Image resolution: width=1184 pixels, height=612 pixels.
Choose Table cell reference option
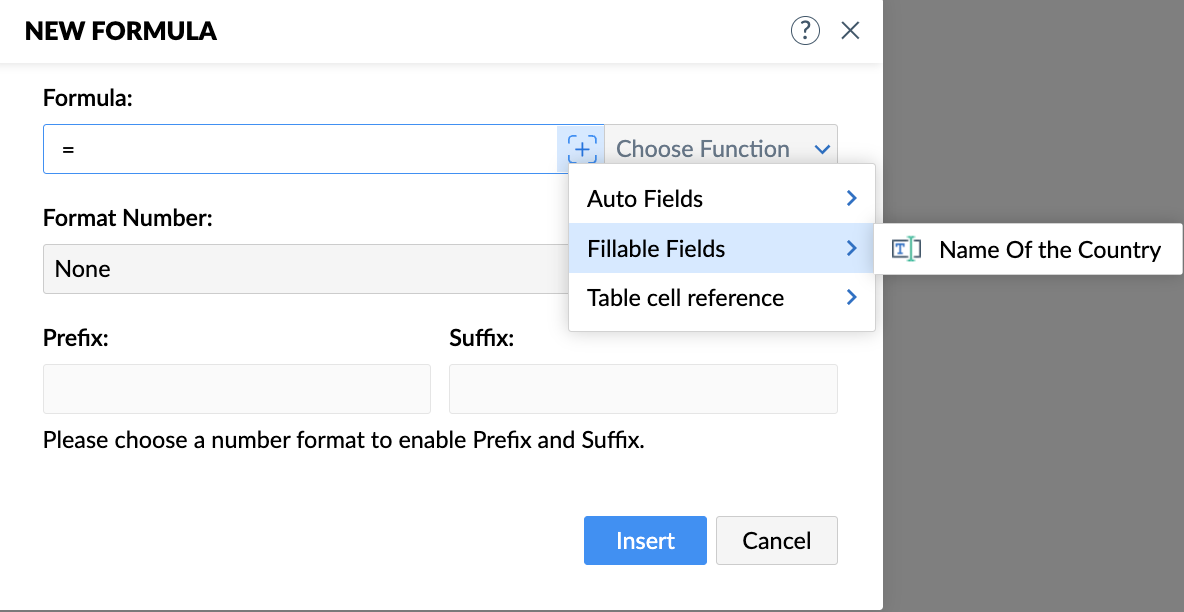coord(685,298)
